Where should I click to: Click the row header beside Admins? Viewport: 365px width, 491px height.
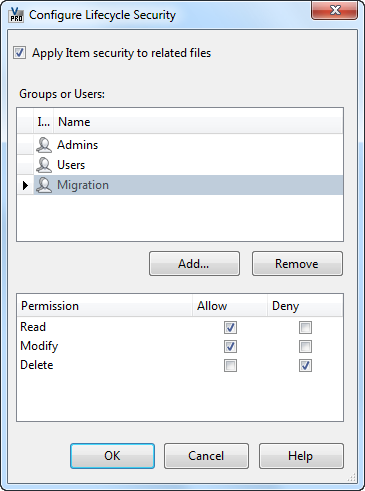pos(25,145)
